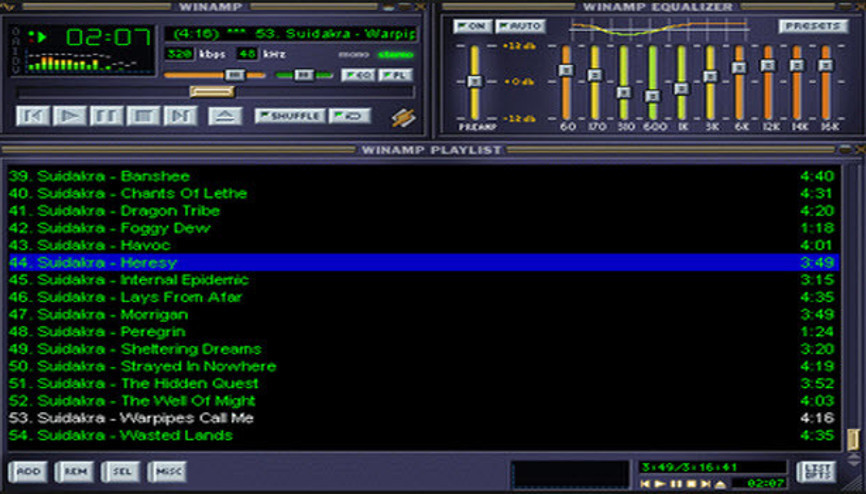
Task: Open the playlist SEL menu
Action: [121, 471]
